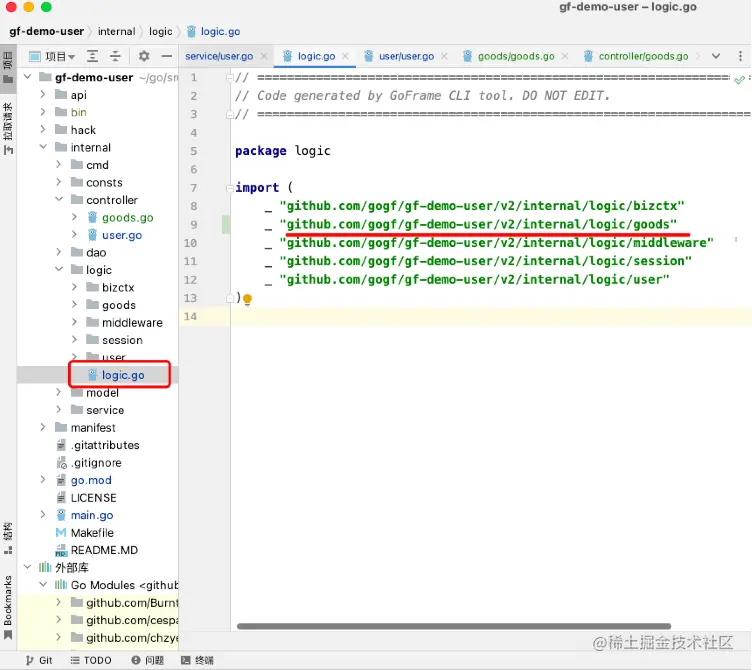Select goods.go under controller
Image resolution: width=752 pixels, height=670 pixels.
coord(128,218)
